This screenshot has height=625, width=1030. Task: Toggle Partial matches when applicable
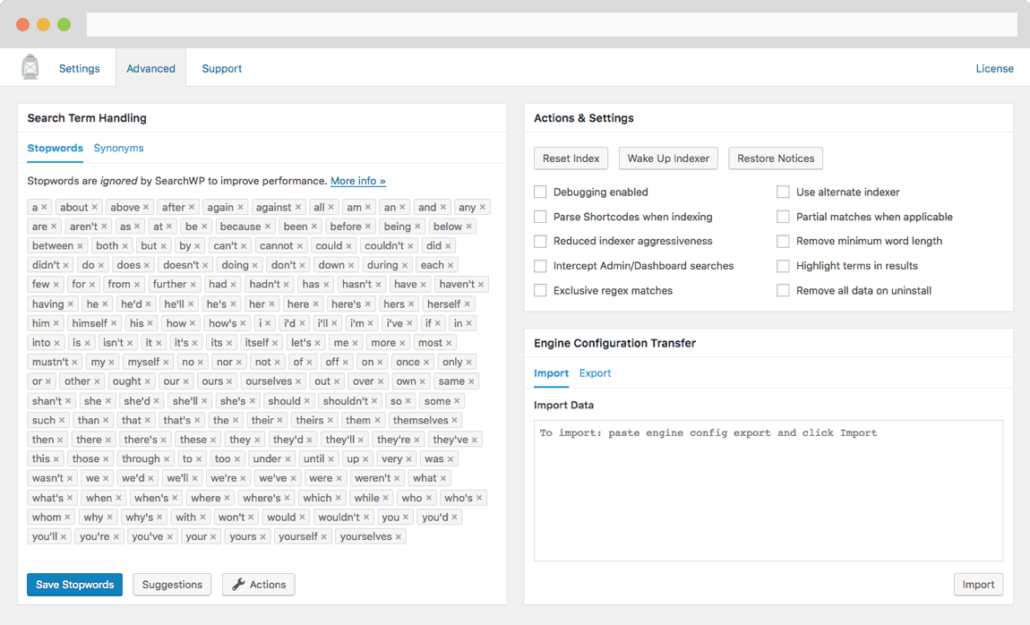click(x=782, y=217)
